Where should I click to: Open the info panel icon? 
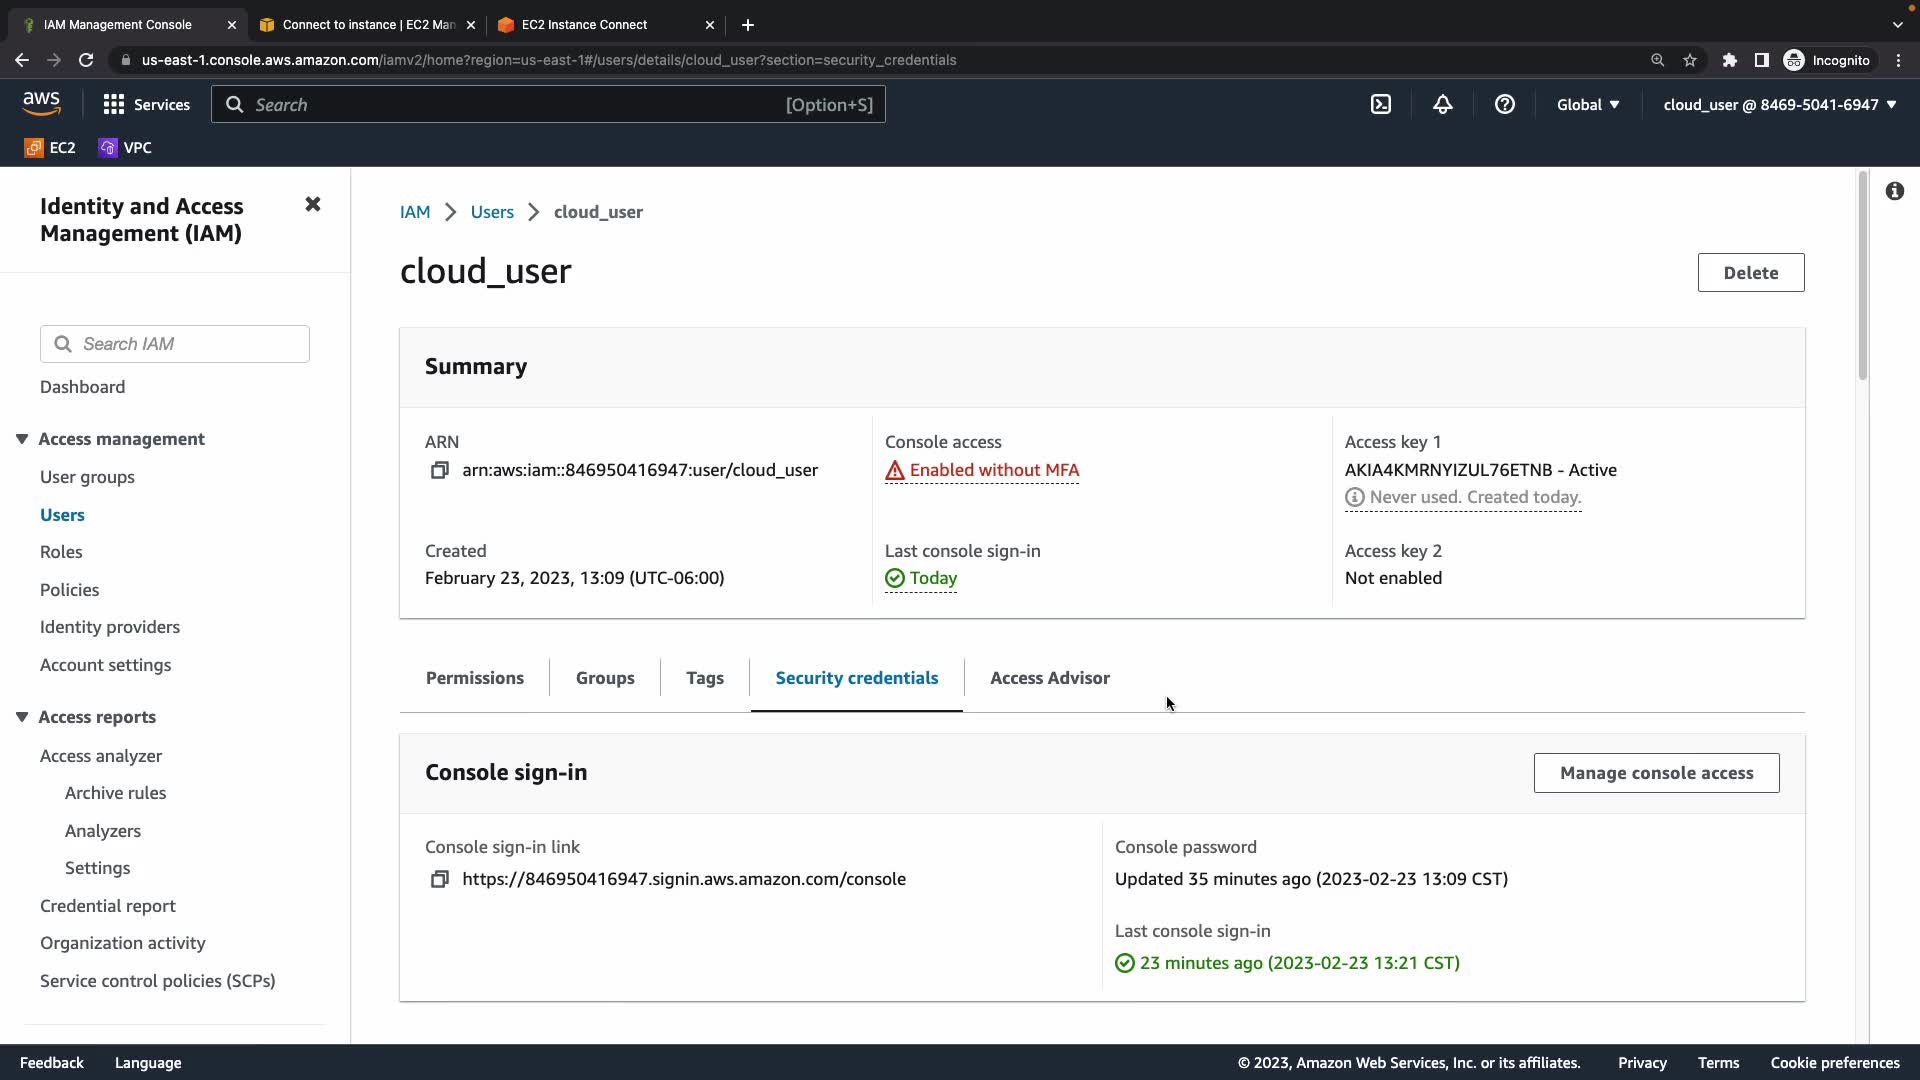click(x=1894, y=191)
